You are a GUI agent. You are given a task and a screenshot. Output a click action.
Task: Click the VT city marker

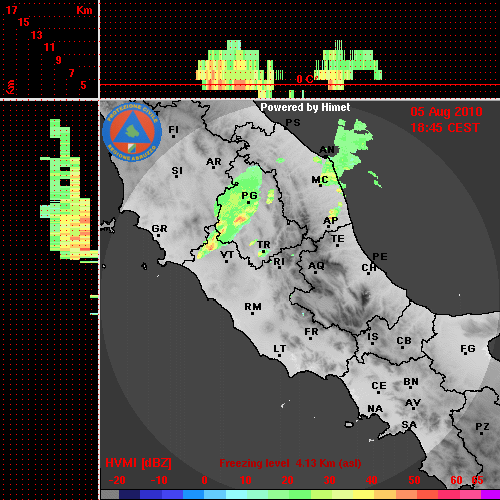tap(227, 261)
